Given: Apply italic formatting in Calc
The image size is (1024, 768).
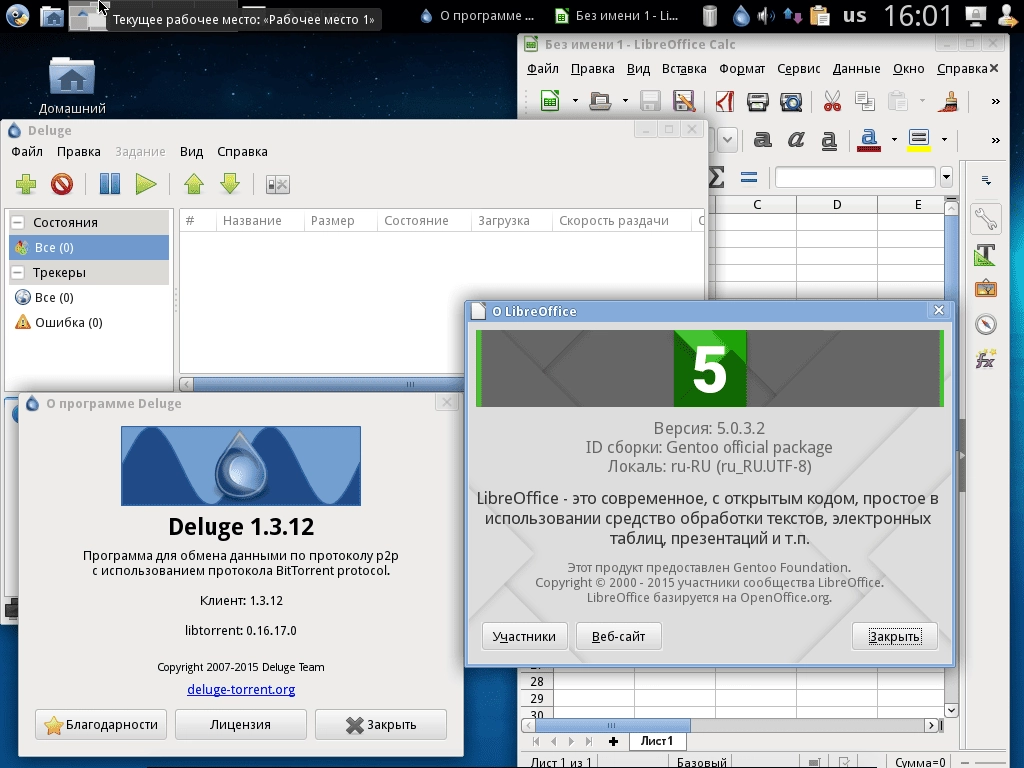Looking at the screenshot, I should coord(795,139).
